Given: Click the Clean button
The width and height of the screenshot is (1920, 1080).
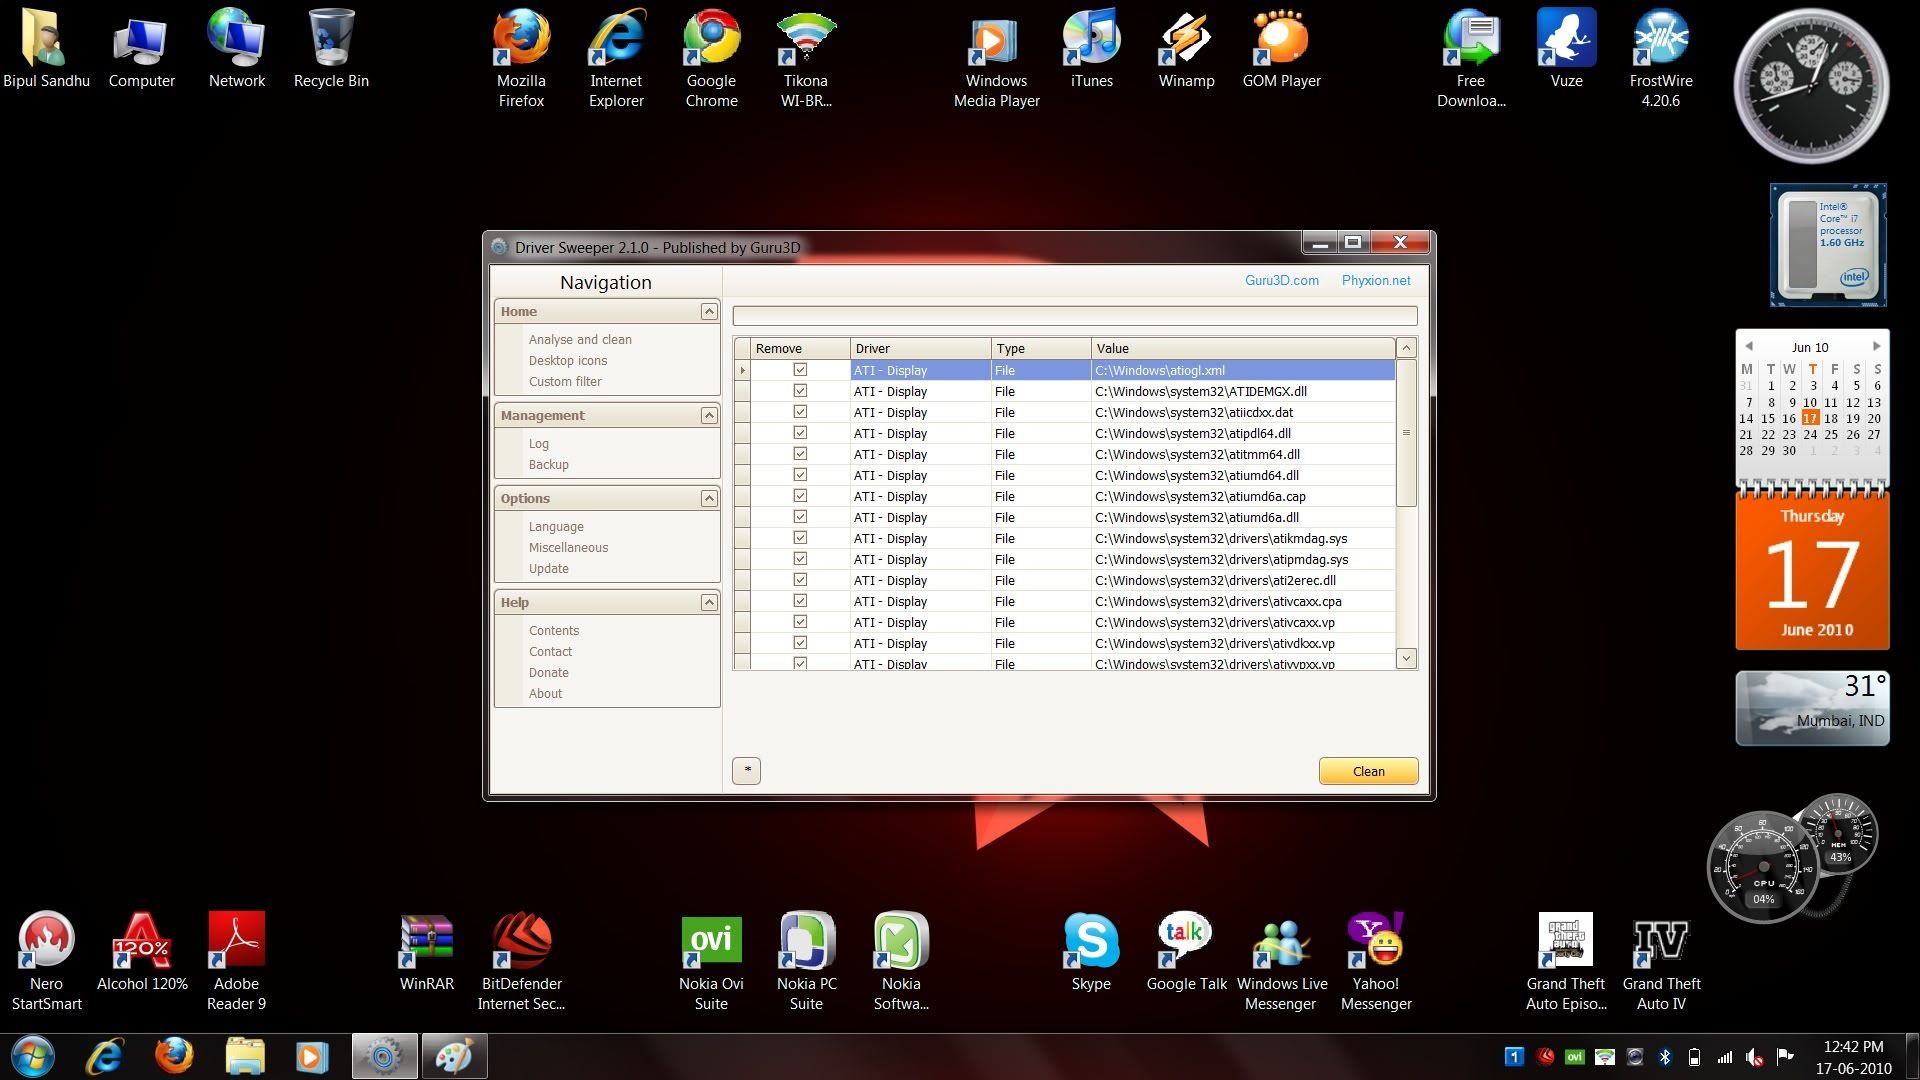Looking at the screenshot, I should click(x=1368, y=771).
